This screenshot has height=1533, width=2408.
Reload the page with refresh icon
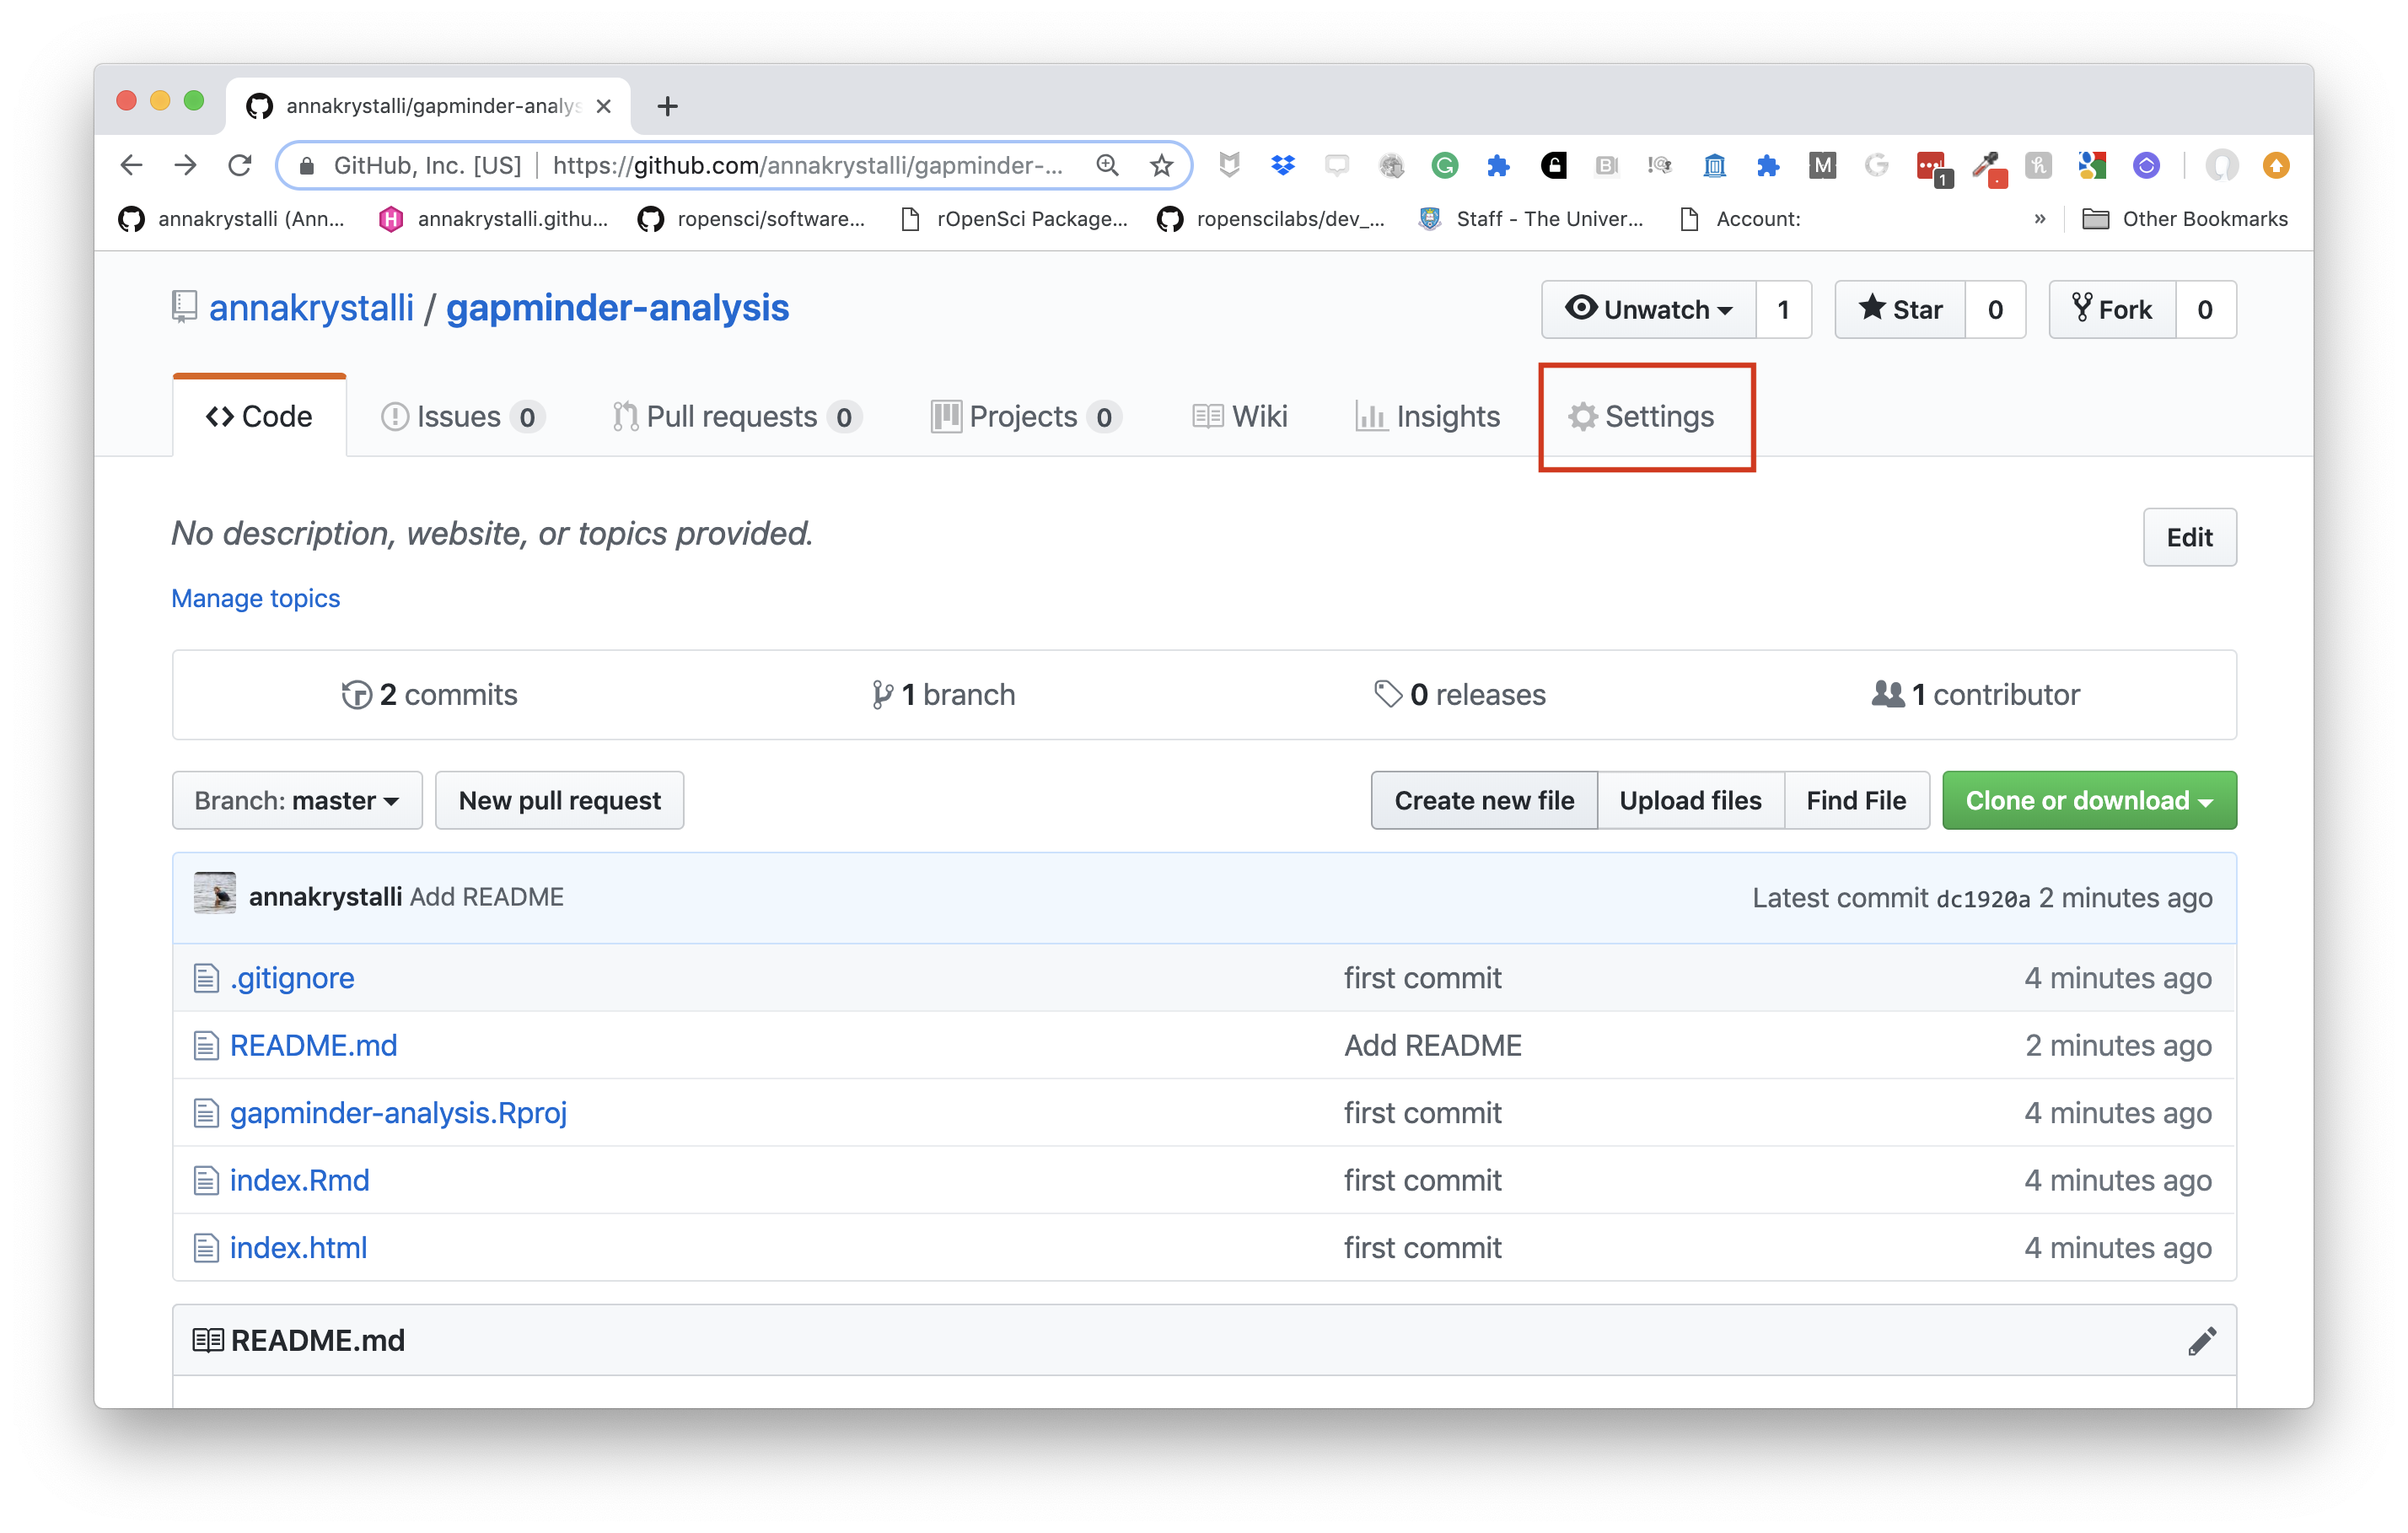240,165
